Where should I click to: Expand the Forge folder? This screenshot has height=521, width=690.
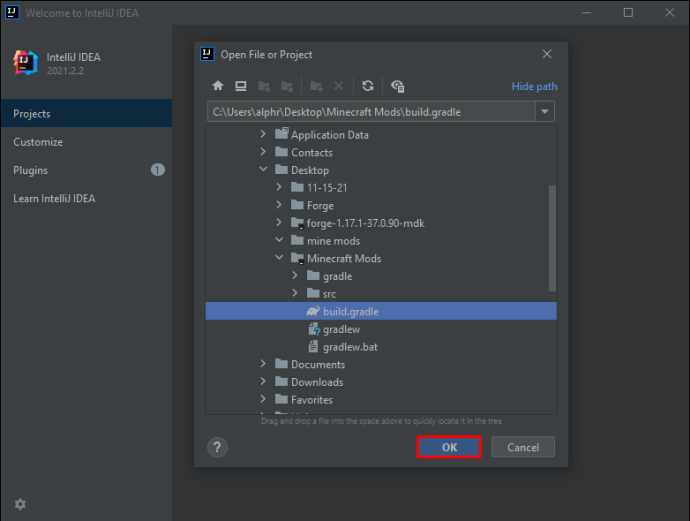tap(279, 205)
